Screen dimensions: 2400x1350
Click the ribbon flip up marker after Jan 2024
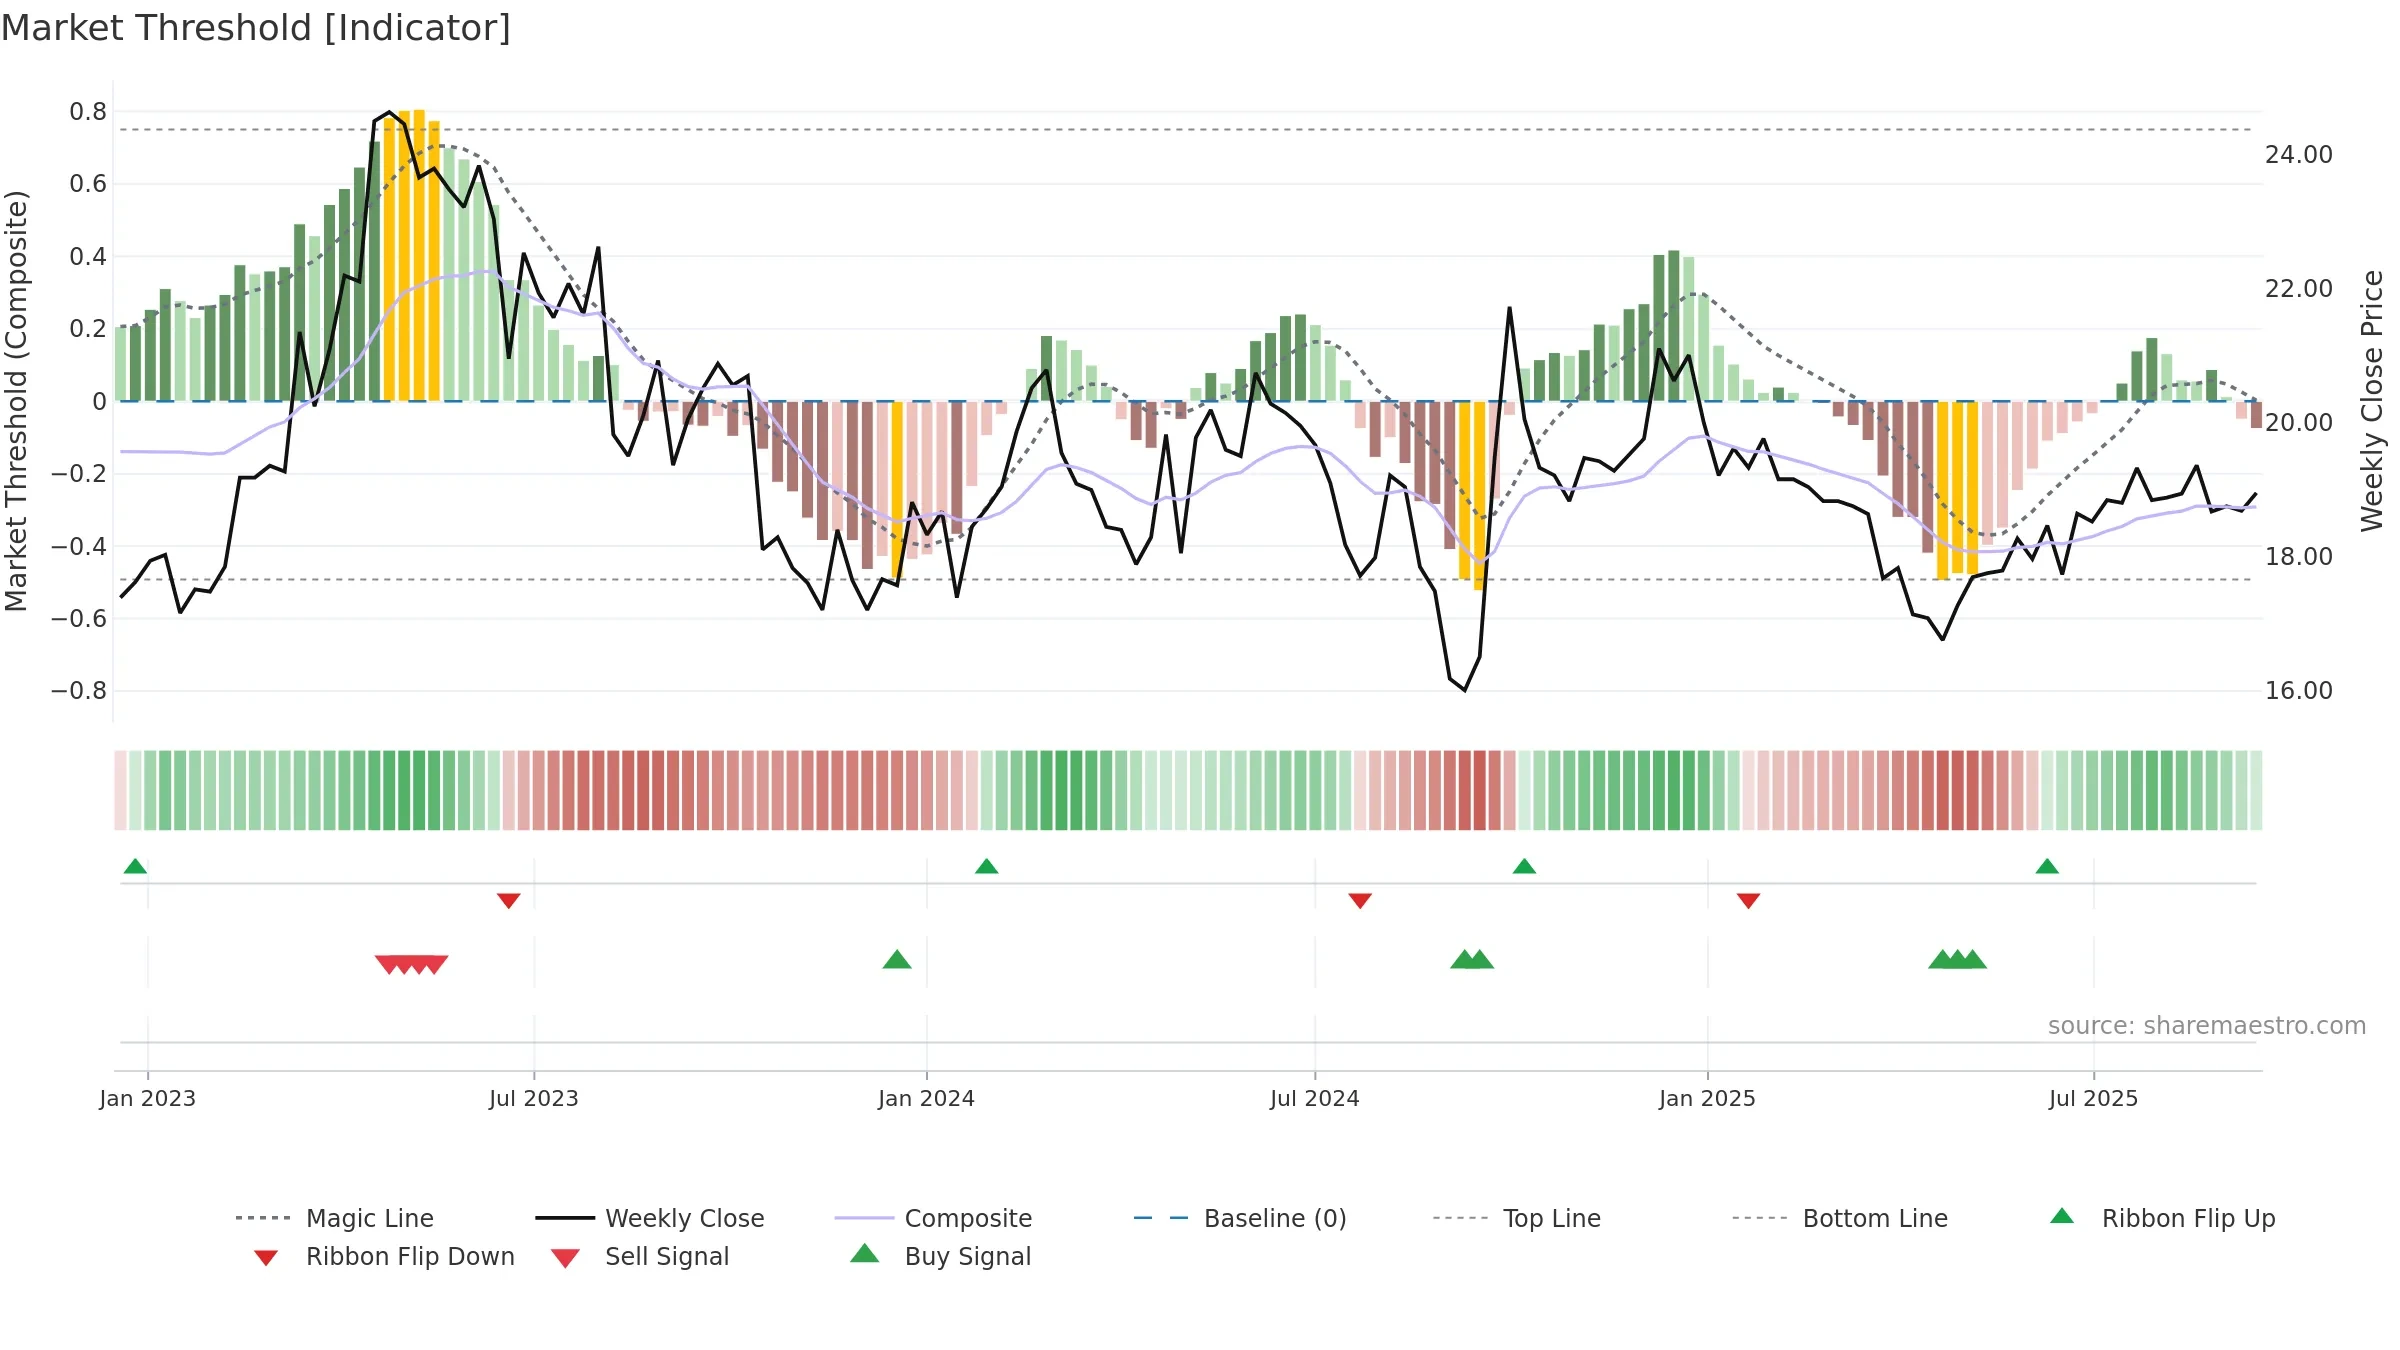coord(987,866)
